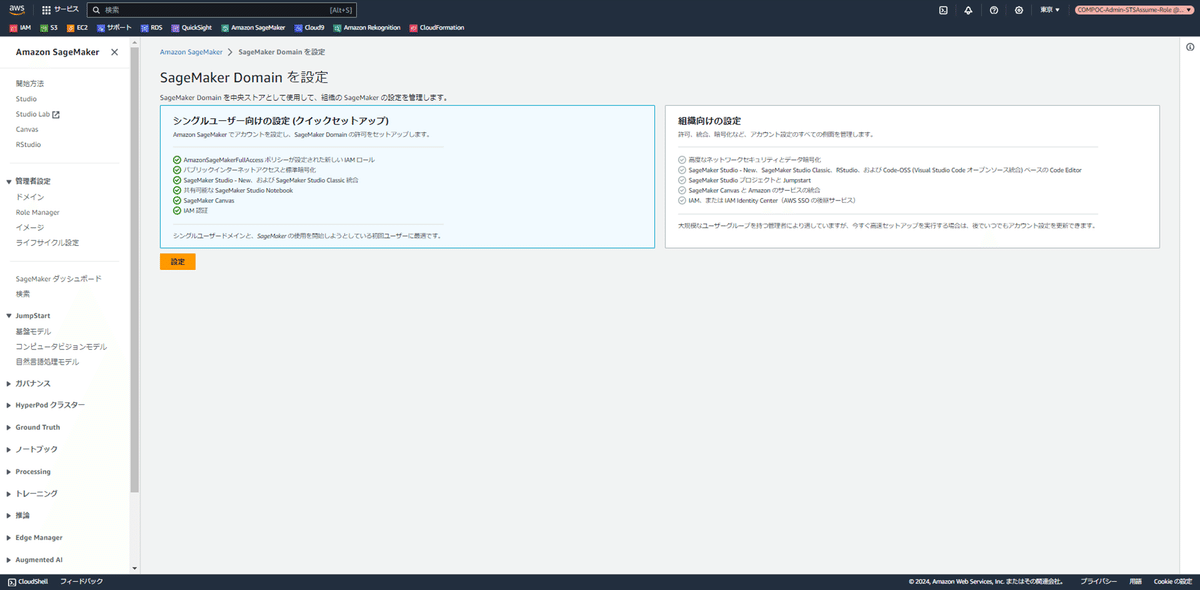Open the IAM favorite shortcut
Screen dimensions: 1200x590
(20, 28)
